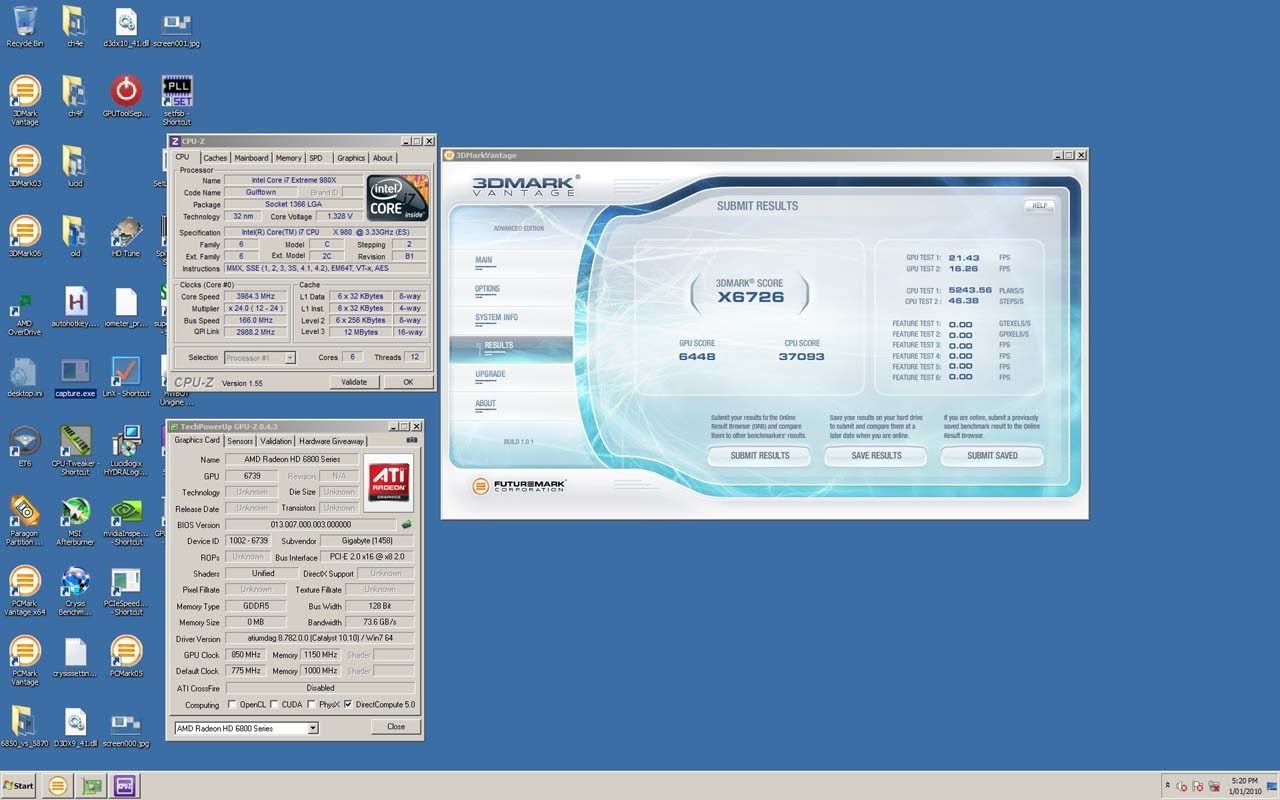Click the BIOS save chip icon in GPU-Z

[x=406, y=524]
